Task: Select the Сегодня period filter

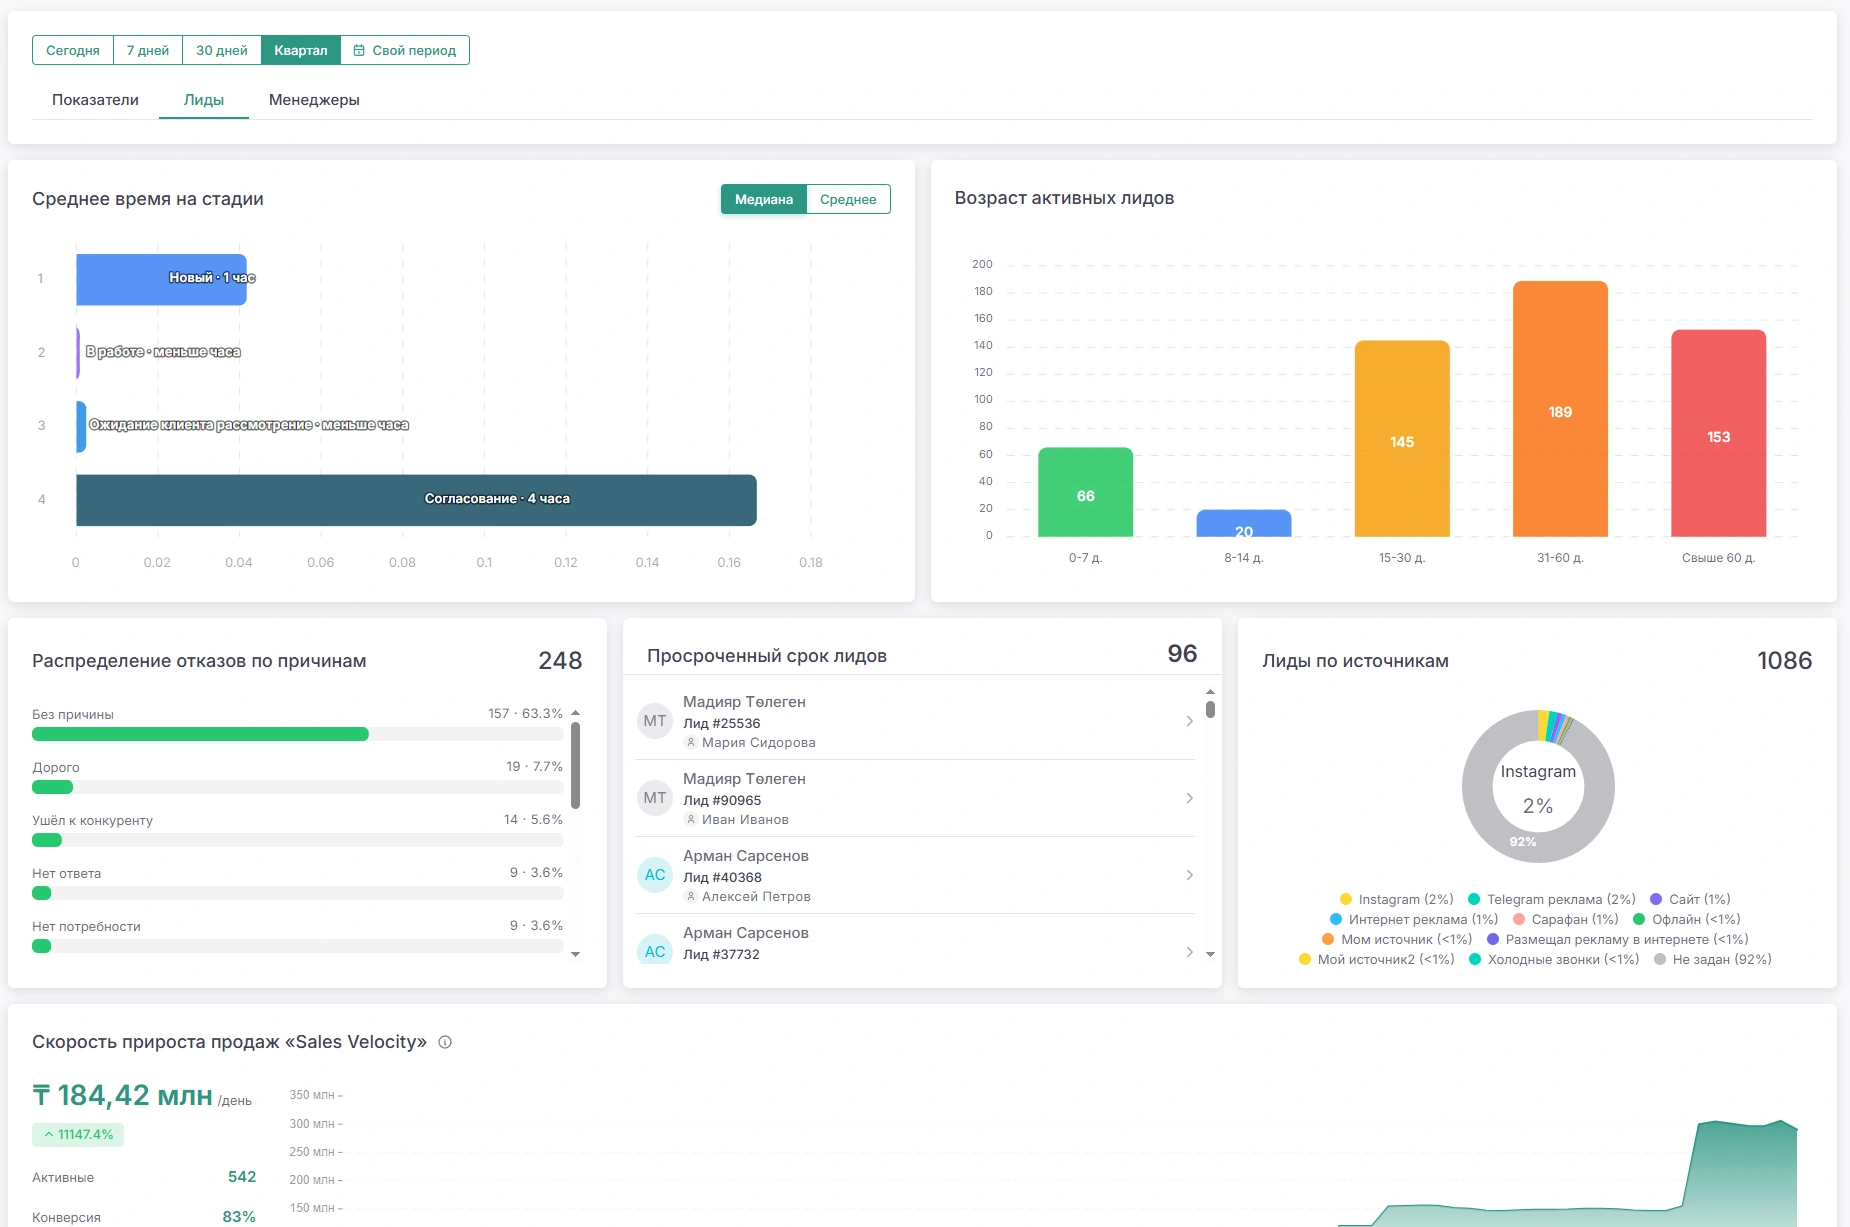Action: pyautogui.click(x=73, y=50)
